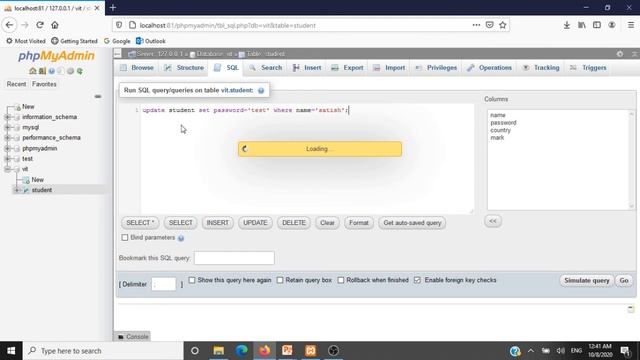Click Get auto-saved query button
Screen dimensions: 640x360
[412, 223]
